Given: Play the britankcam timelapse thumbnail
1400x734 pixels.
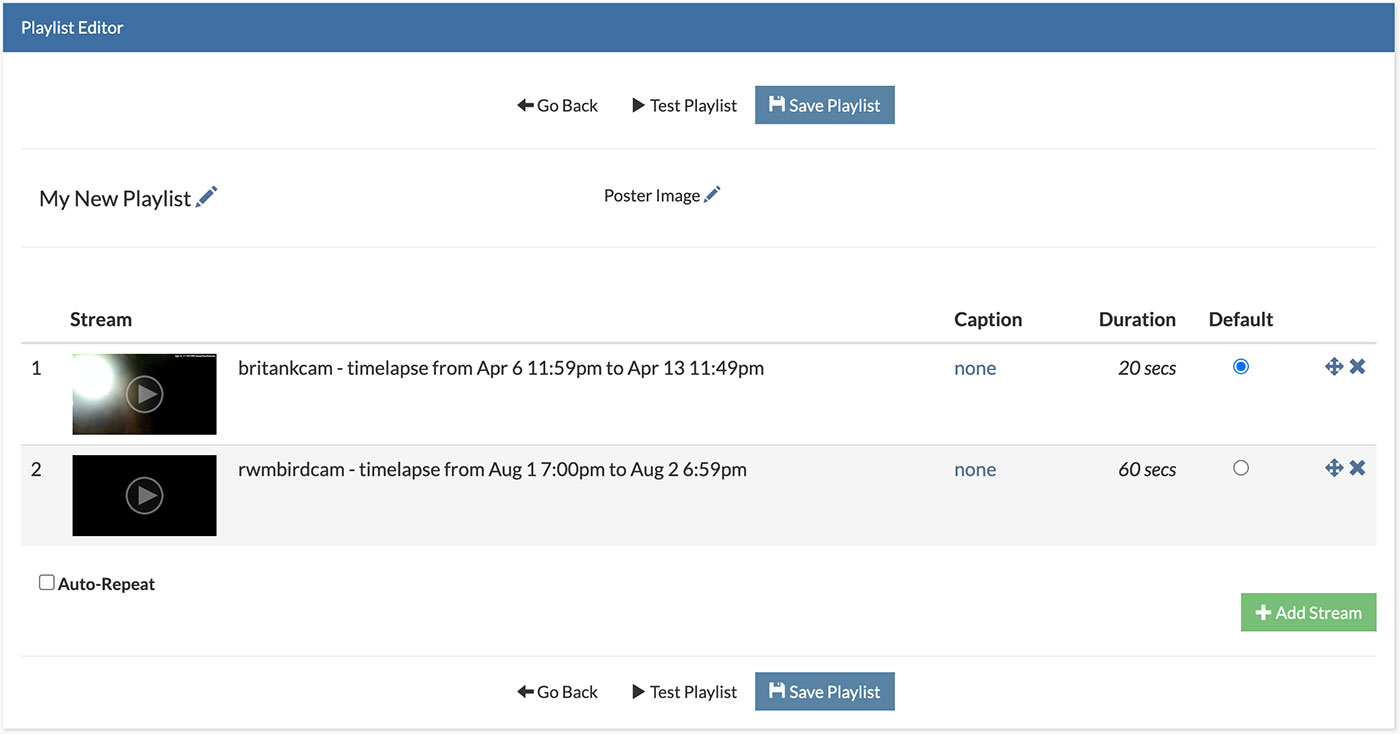Looking at the screenshot, I should [145, 394].
